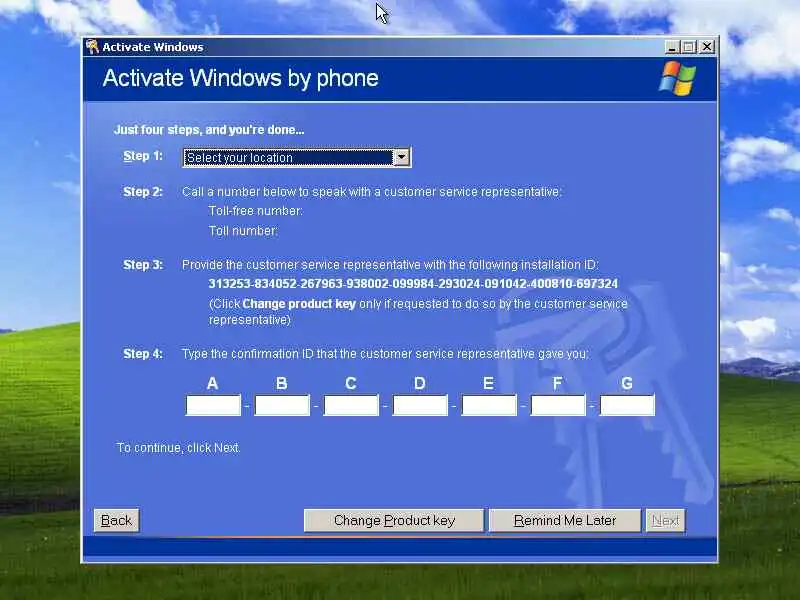Viewport: 800px width, 600px height.
Task: Click the 'To continue, click Next.' text
Action: [179, 447]
